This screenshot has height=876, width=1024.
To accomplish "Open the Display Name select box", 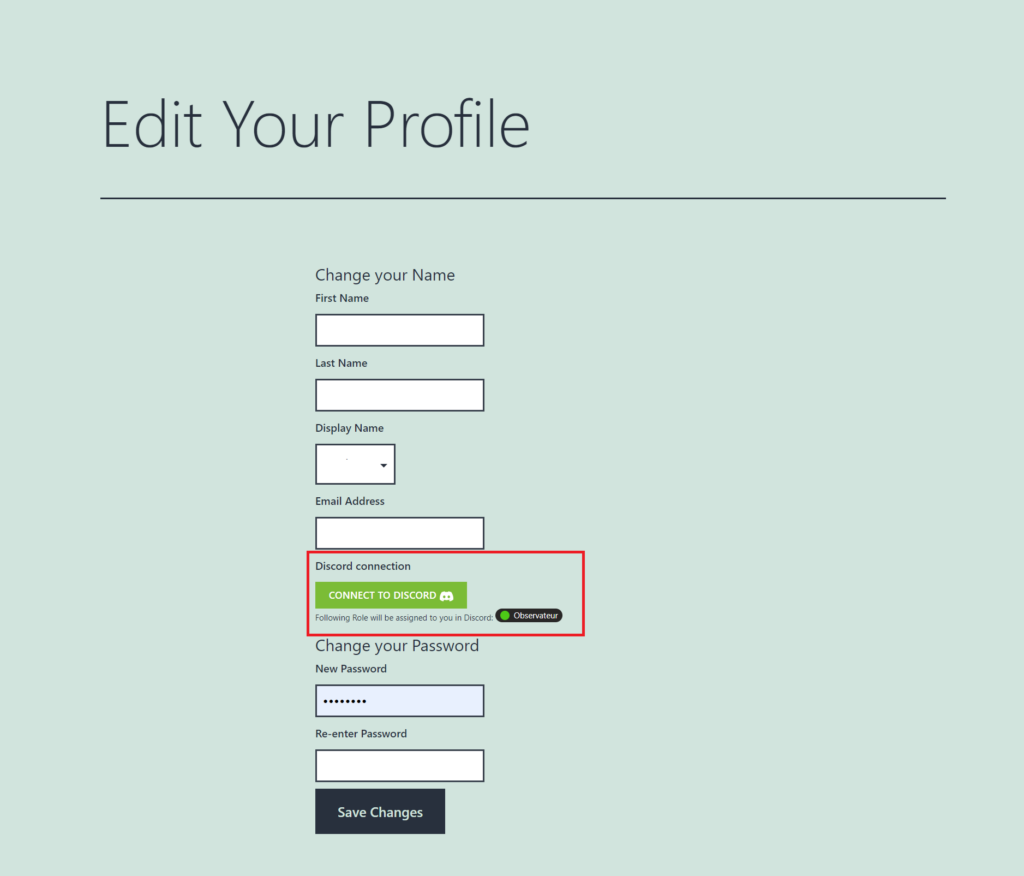I will 355,464.
